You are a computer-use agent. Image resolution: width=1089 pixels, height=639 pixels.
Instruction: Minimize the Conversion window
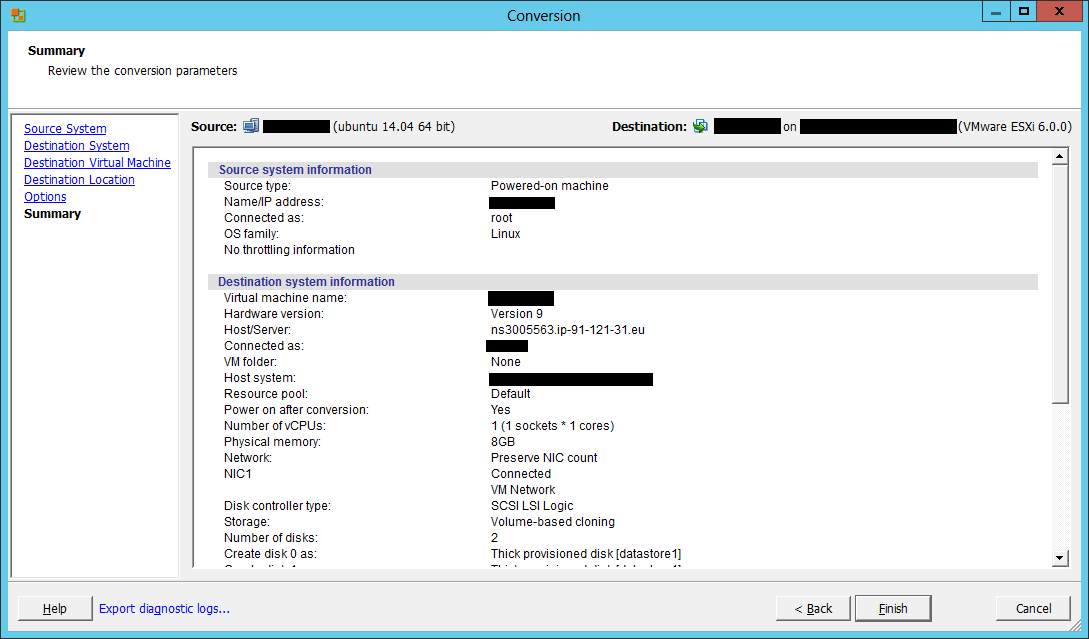996,12
